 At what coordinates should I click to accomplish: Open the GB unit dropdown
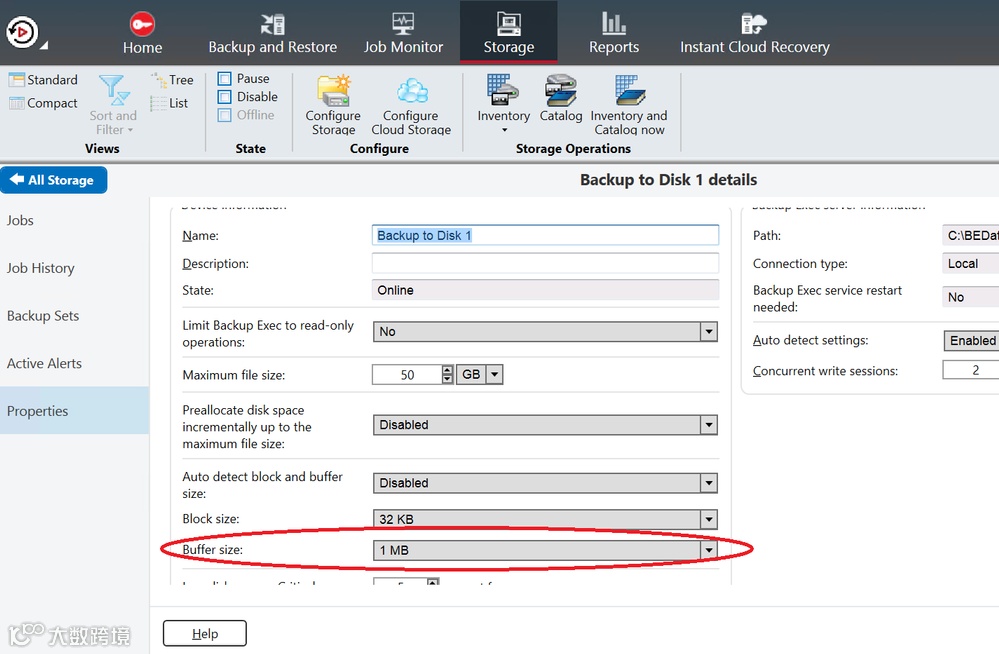[479, 374]
